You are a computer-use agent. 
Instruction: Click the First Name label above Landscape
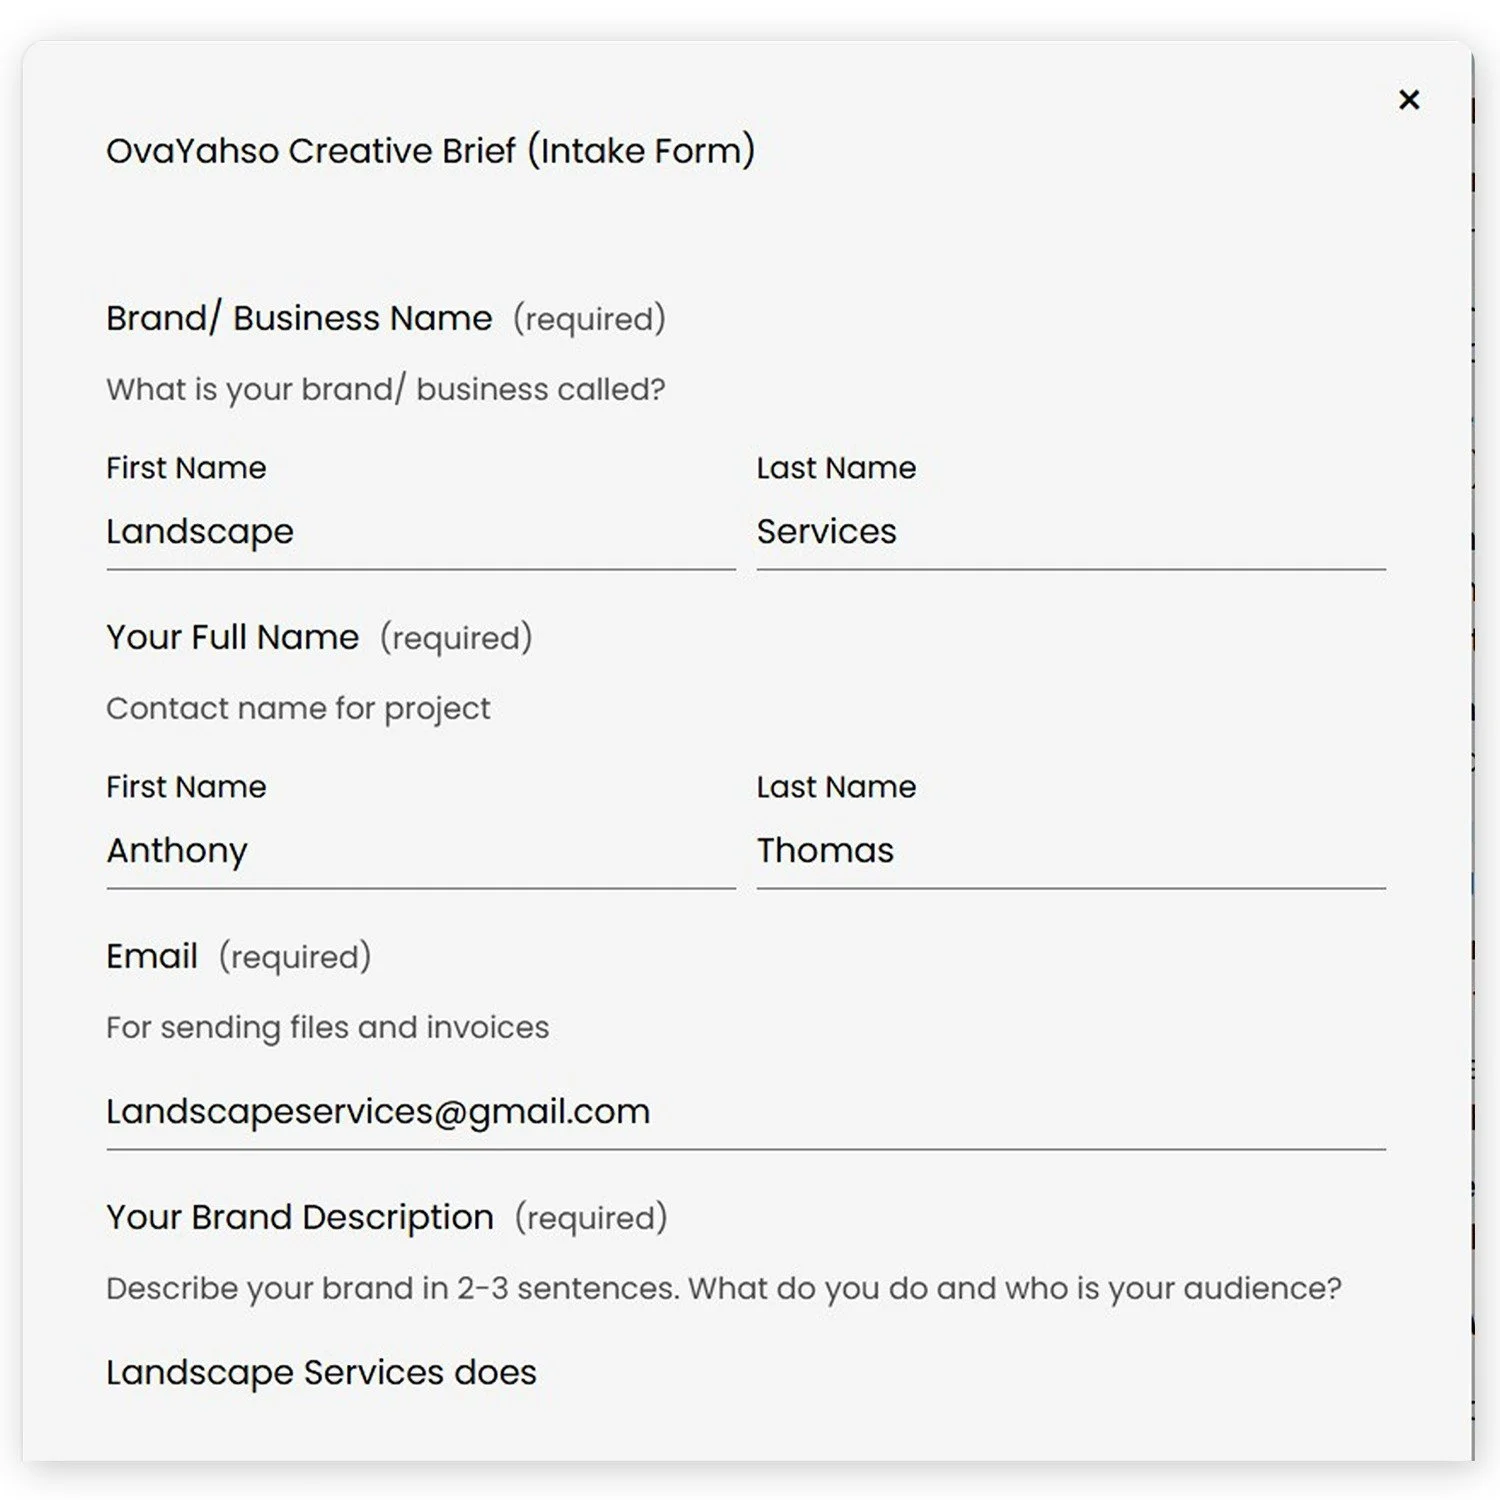187,468
